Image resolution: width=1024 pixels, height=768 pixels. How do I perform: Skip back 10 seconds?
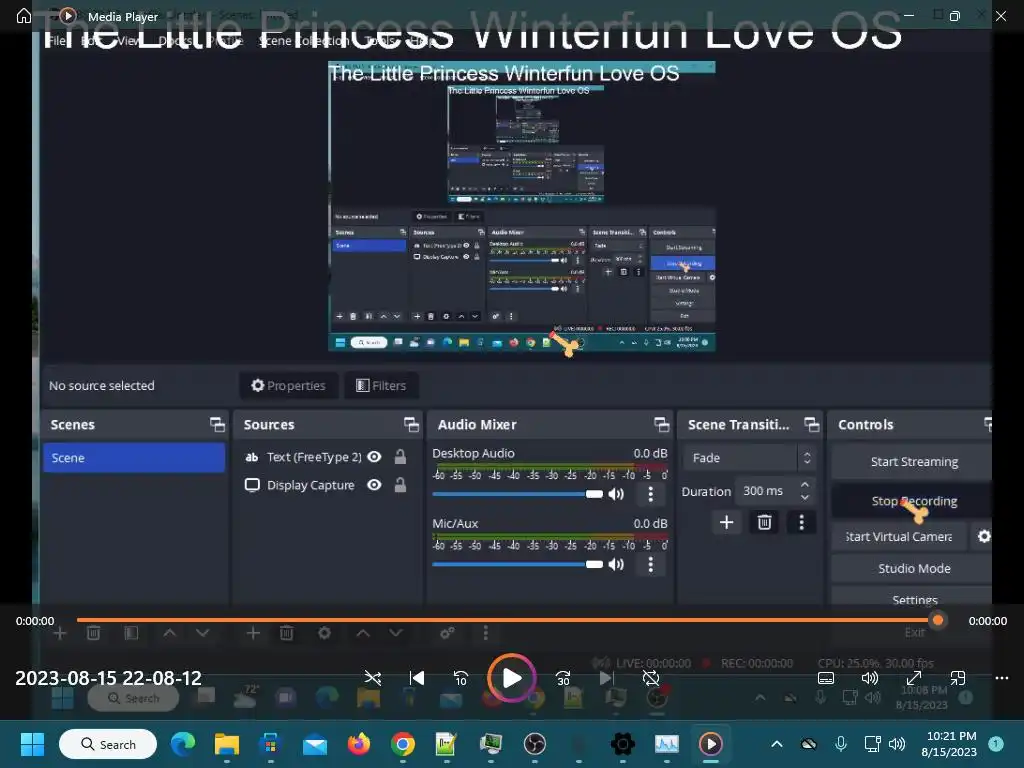point(460,678)
